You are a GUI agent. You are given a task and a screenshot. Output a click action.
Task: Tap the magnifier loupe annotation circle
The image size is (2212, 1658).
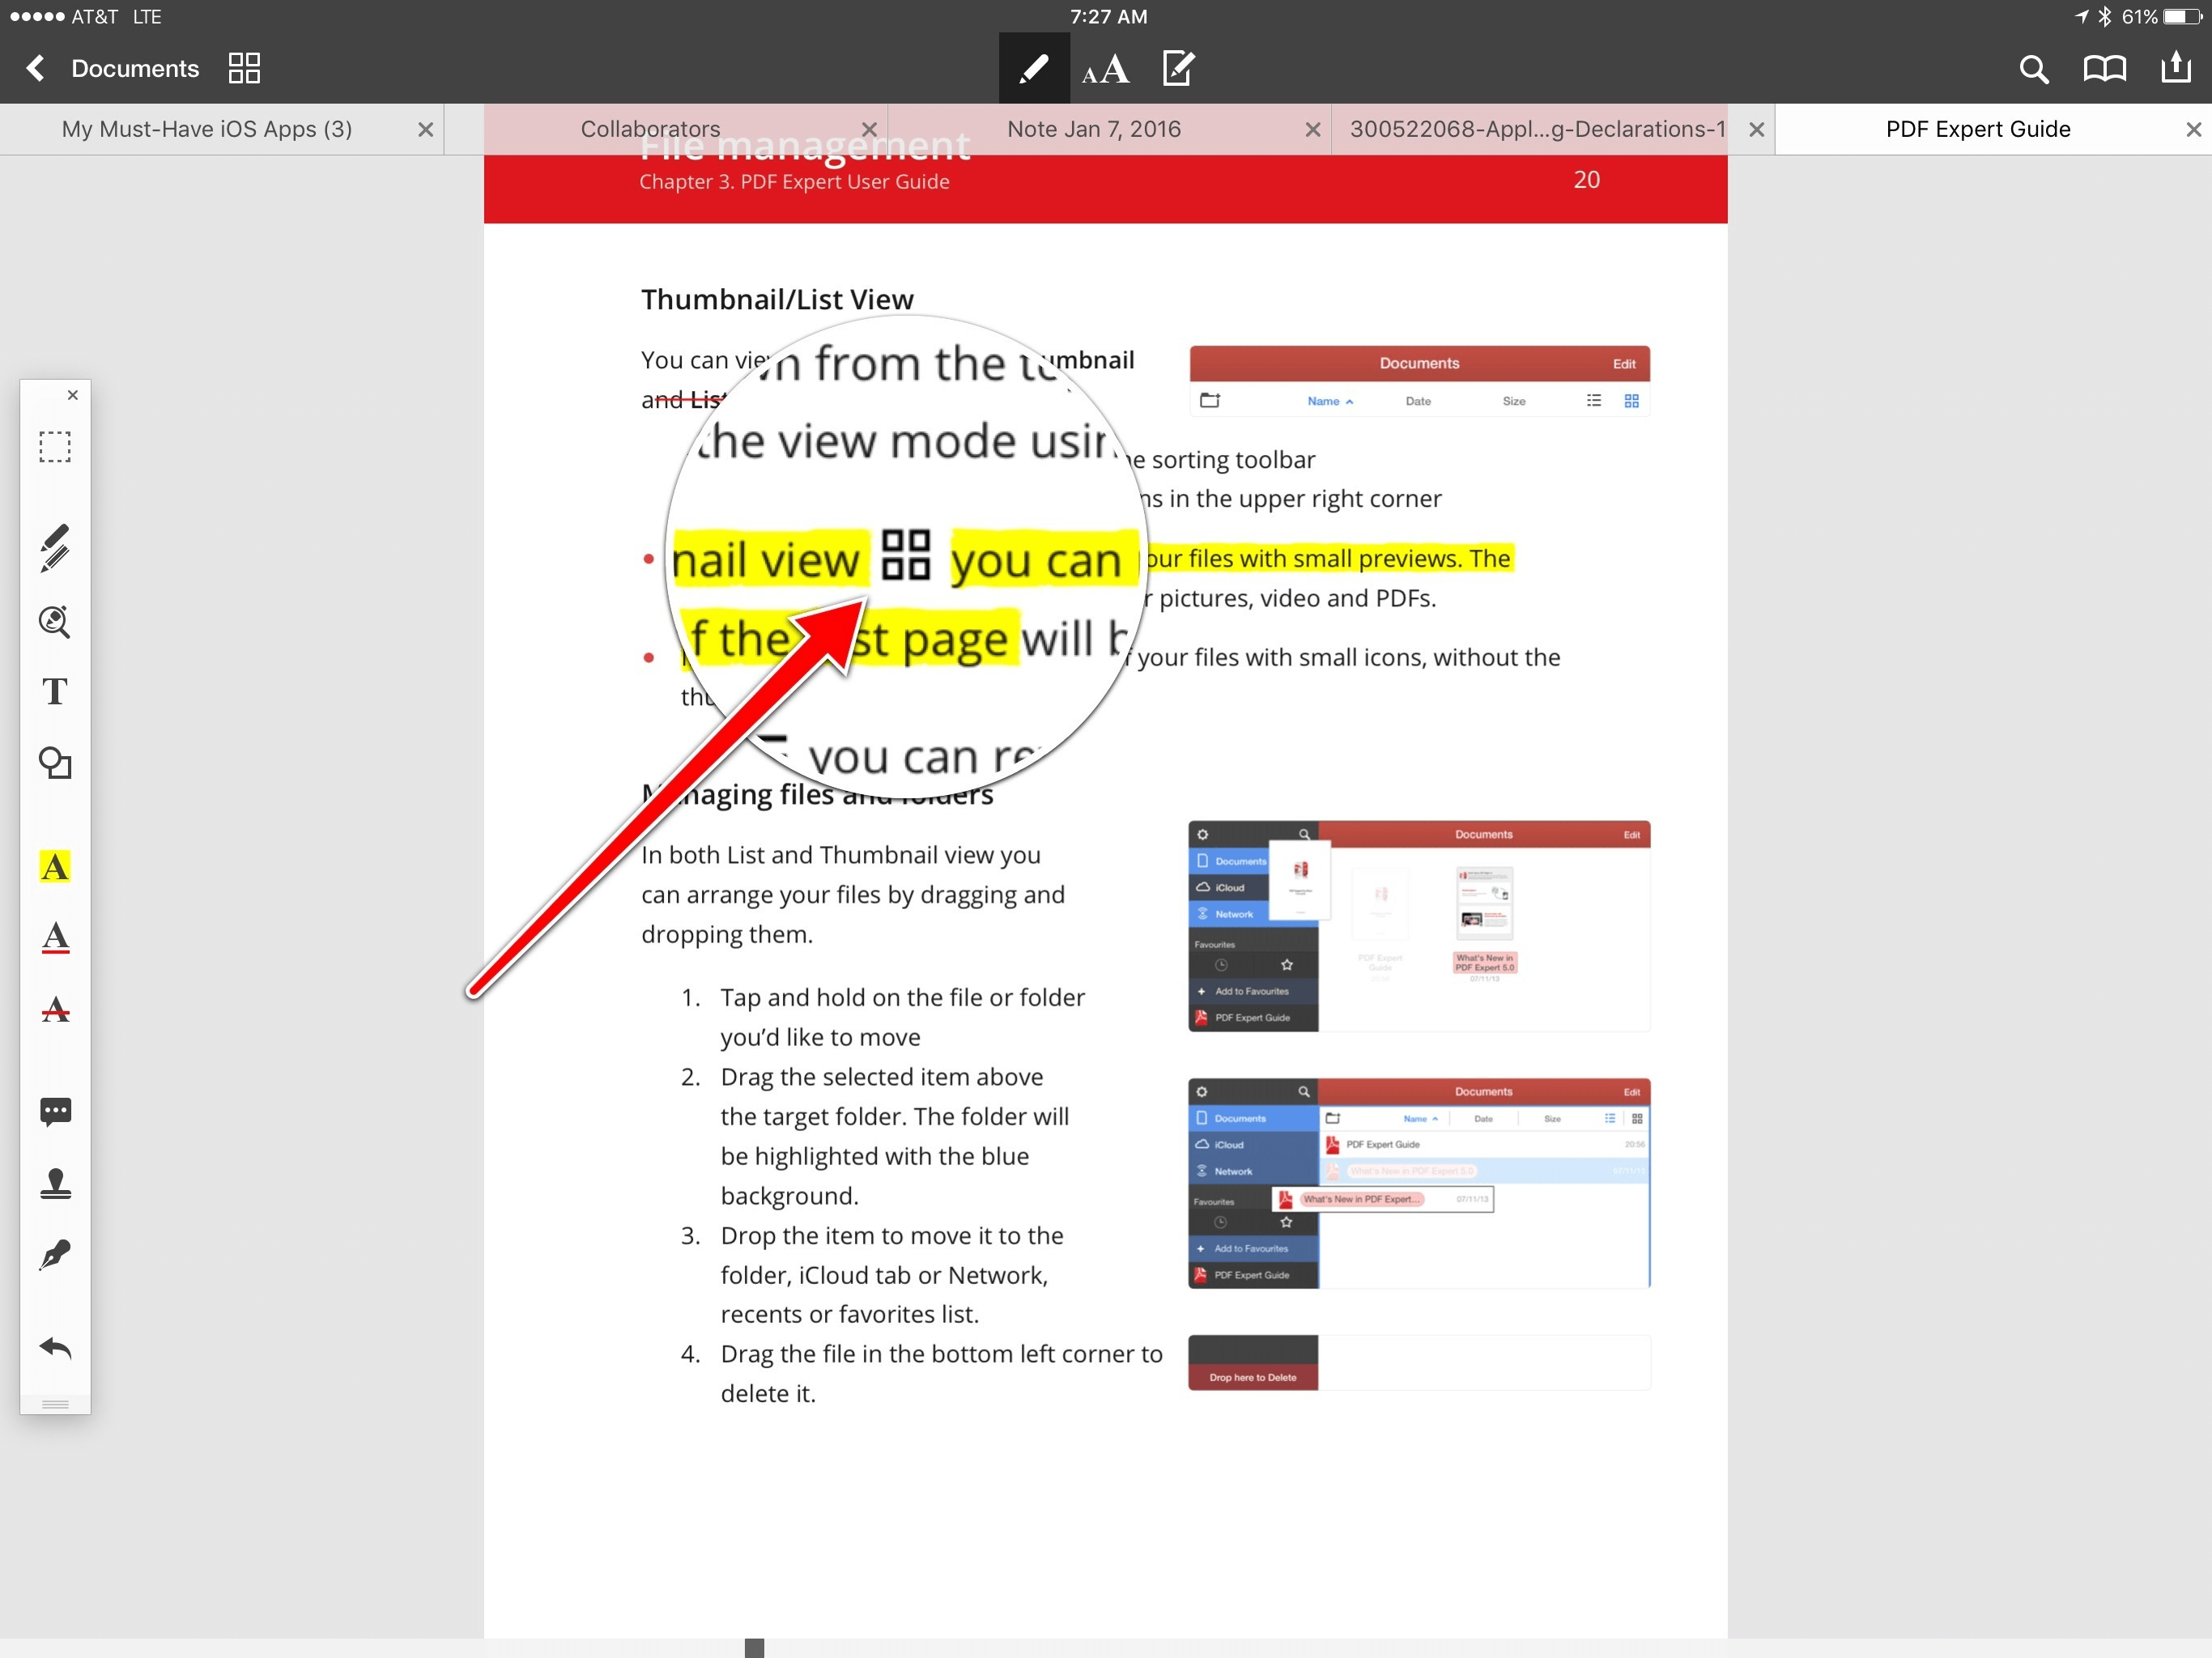tap(905, 555)
